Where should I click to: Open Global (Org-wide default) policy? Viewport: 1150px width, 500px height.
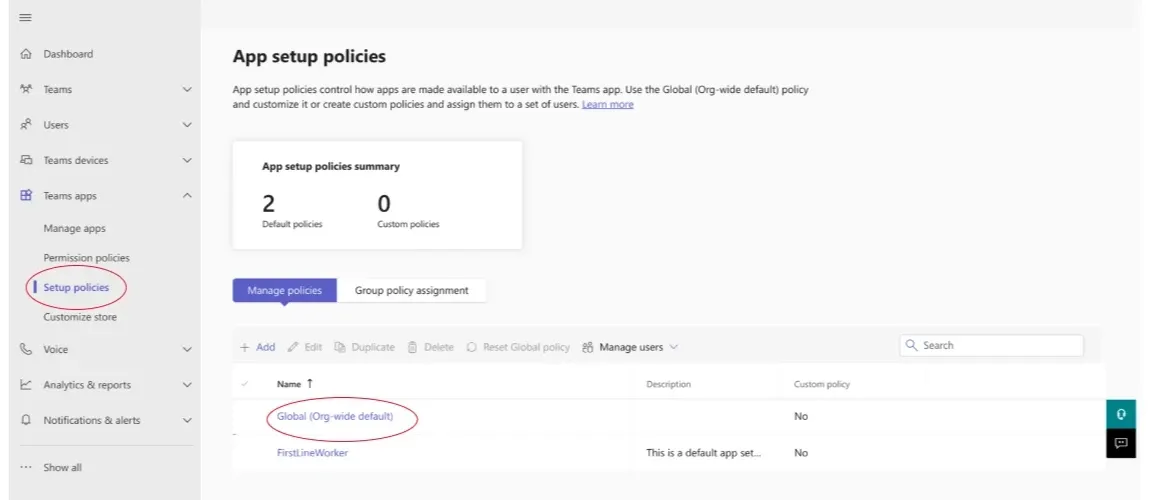coord(335,416)
